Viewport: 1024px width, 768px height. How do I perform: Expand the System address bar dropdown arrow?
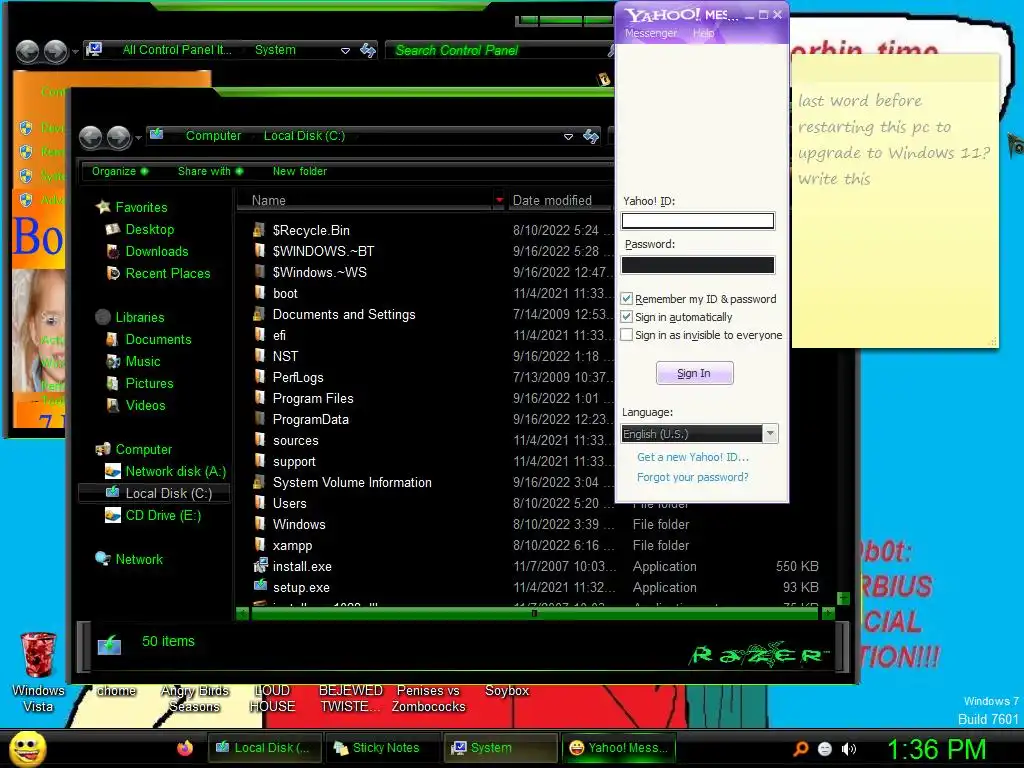coord(345,51)
